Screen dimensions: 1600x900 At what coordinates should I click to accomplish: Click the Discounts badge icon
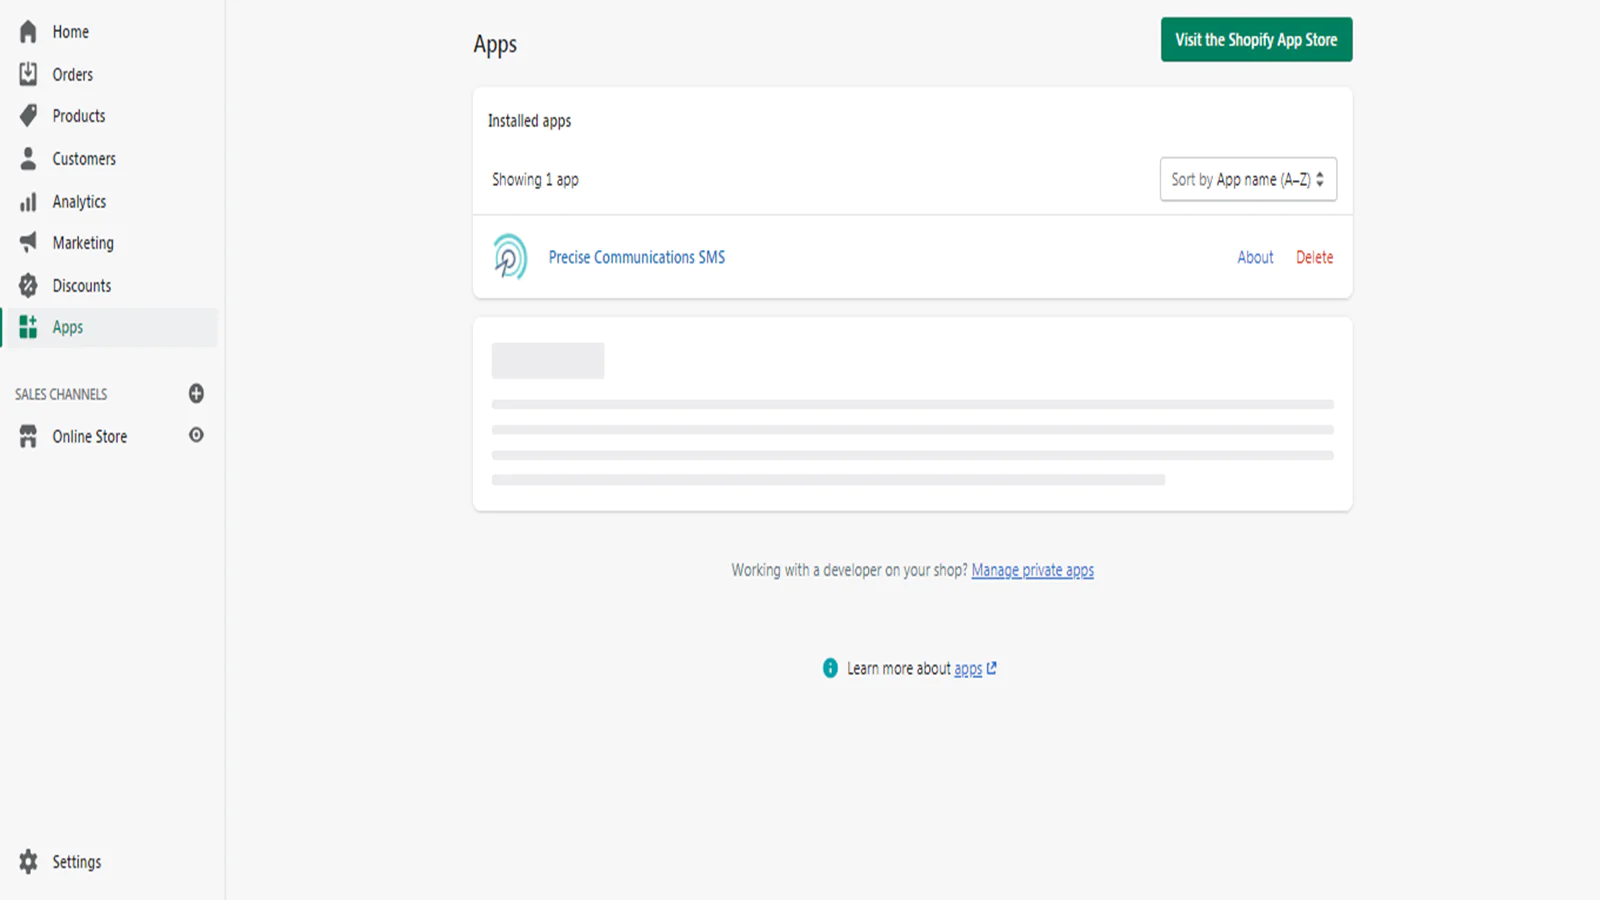[28, 286]
